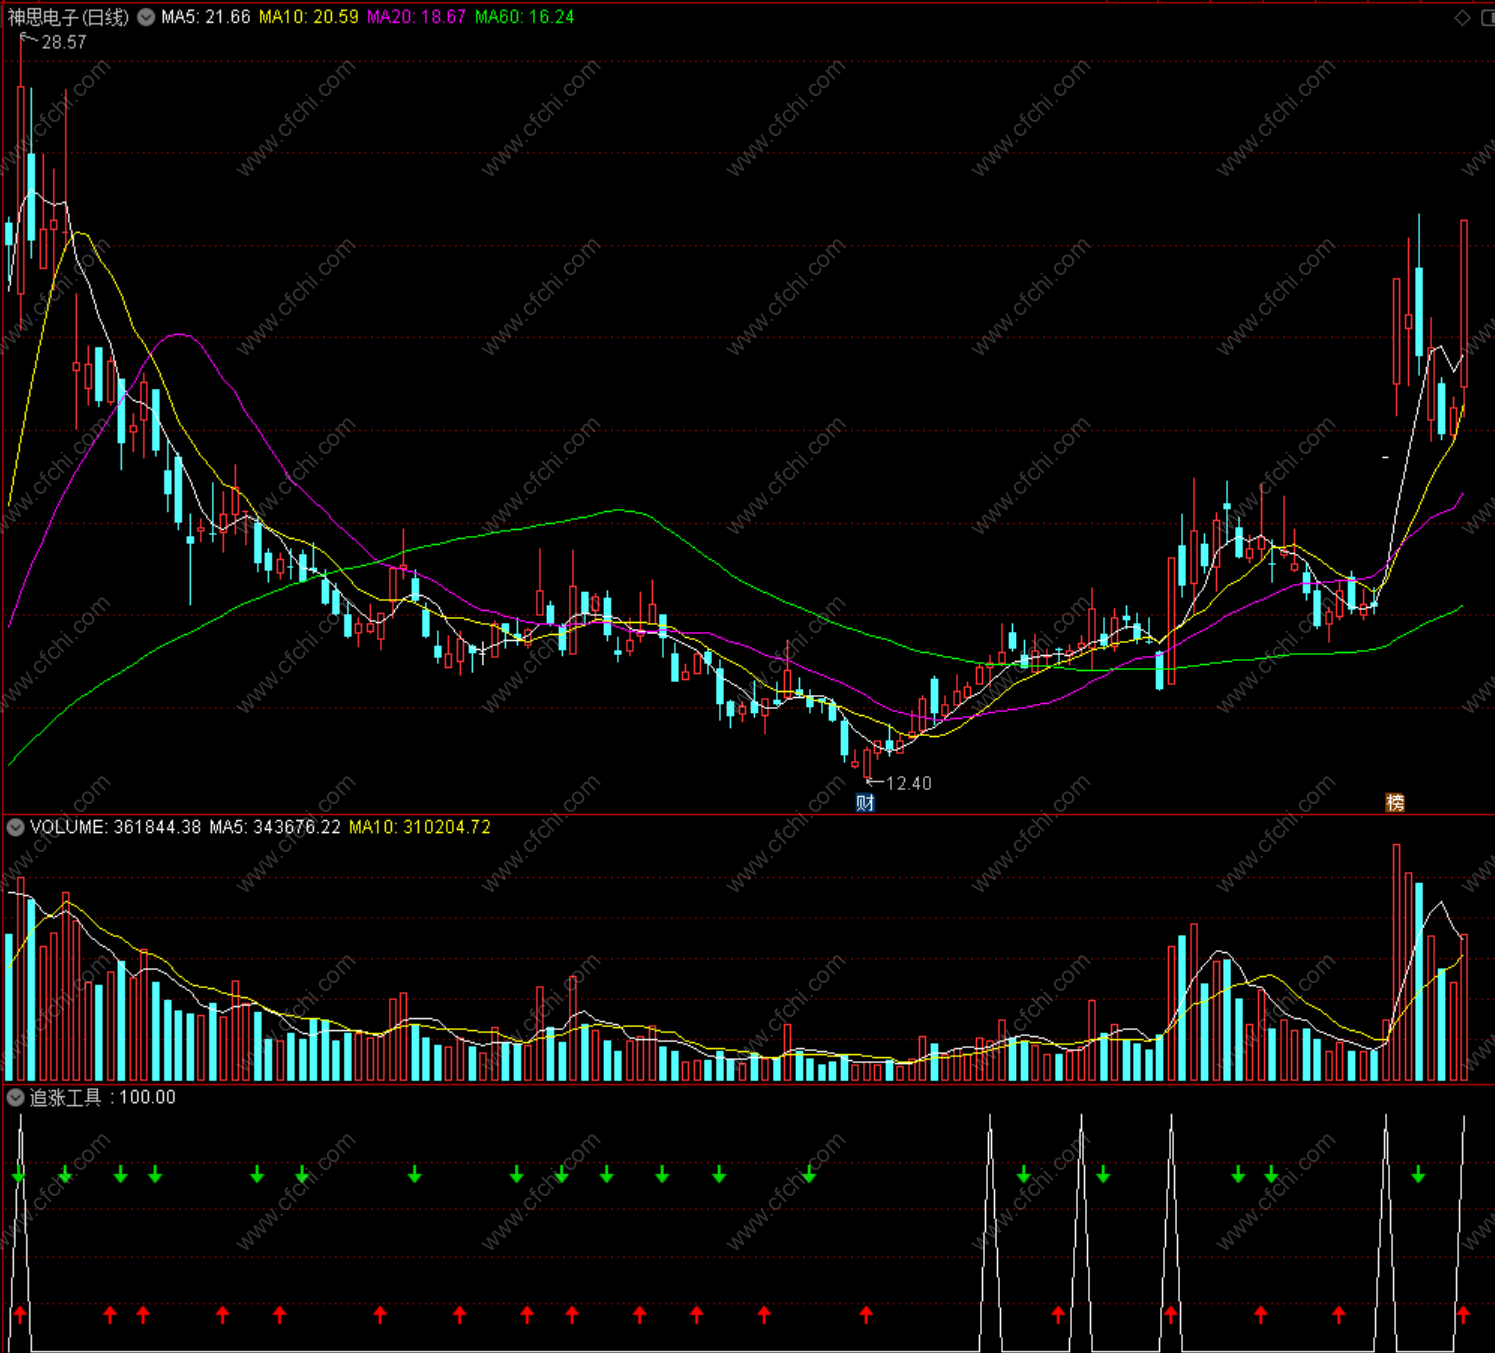Viewport: 1495px width, 1353px height.
Task: Click the MA60: 16.24 label
Action: (524, 17)
